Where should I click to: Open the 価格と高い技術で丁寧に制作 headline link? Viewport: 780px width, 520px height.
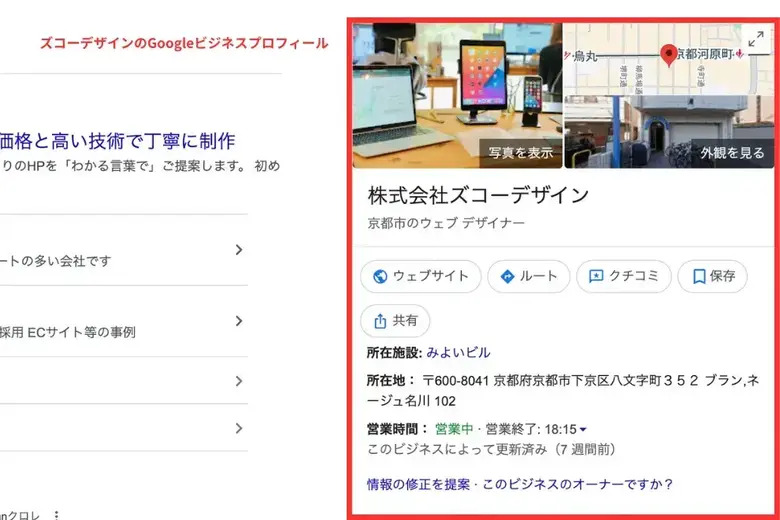pyautogui.click(x=117, y=139)
